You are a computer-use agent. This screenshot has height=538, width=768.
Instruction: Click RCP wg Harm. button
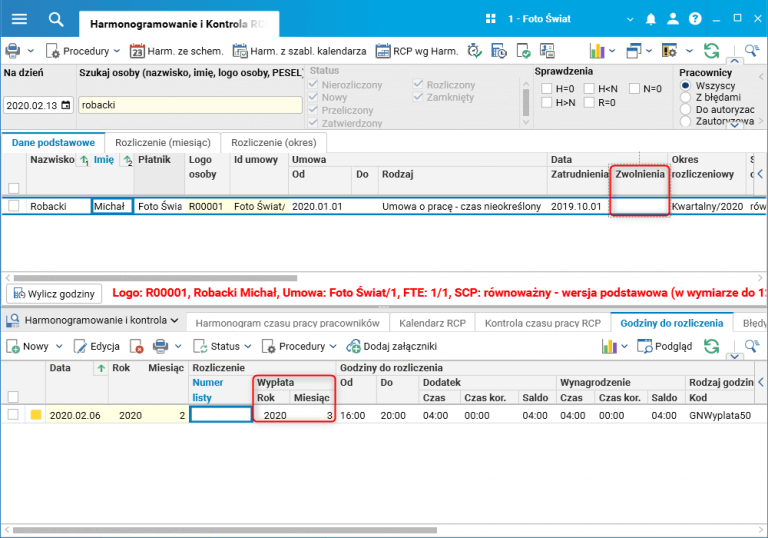(417, 51)
